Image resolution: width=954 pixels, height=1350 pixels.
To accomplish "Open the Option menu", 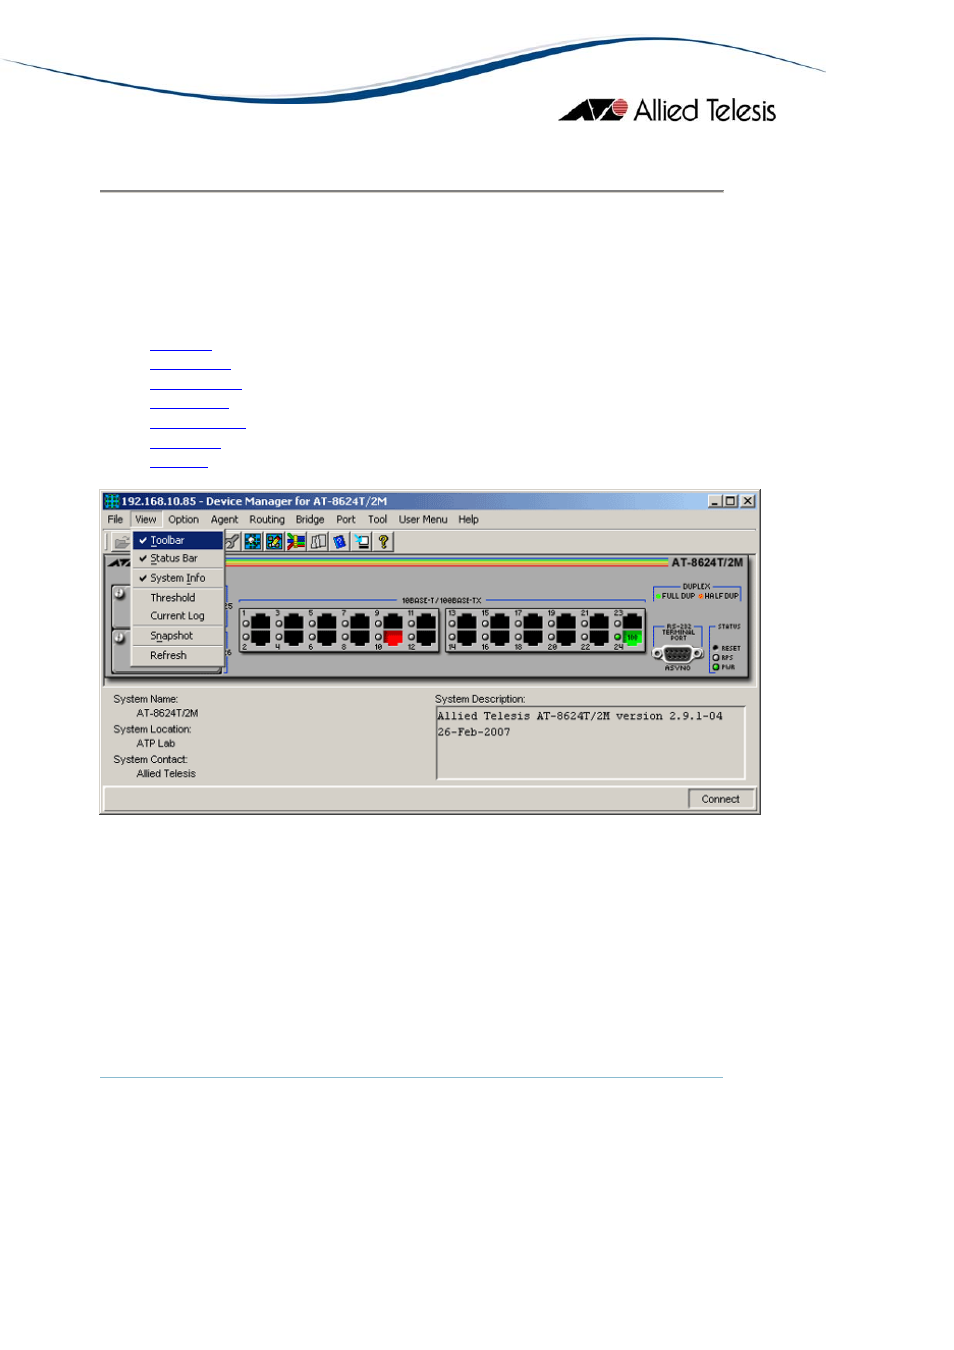I will point(183,520).
